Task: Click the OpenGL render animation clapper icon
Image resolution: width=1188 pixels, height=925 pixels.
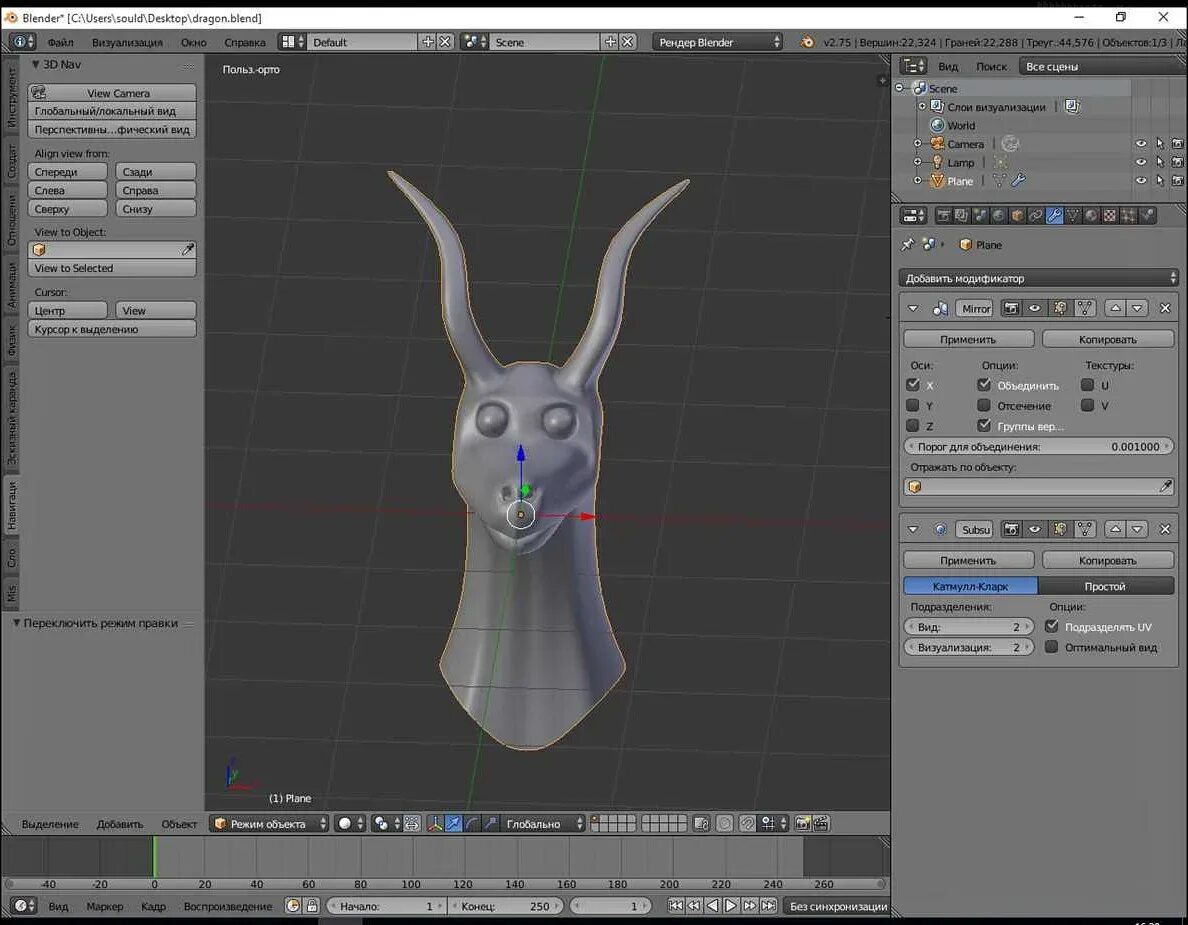Action: (821, 823)
